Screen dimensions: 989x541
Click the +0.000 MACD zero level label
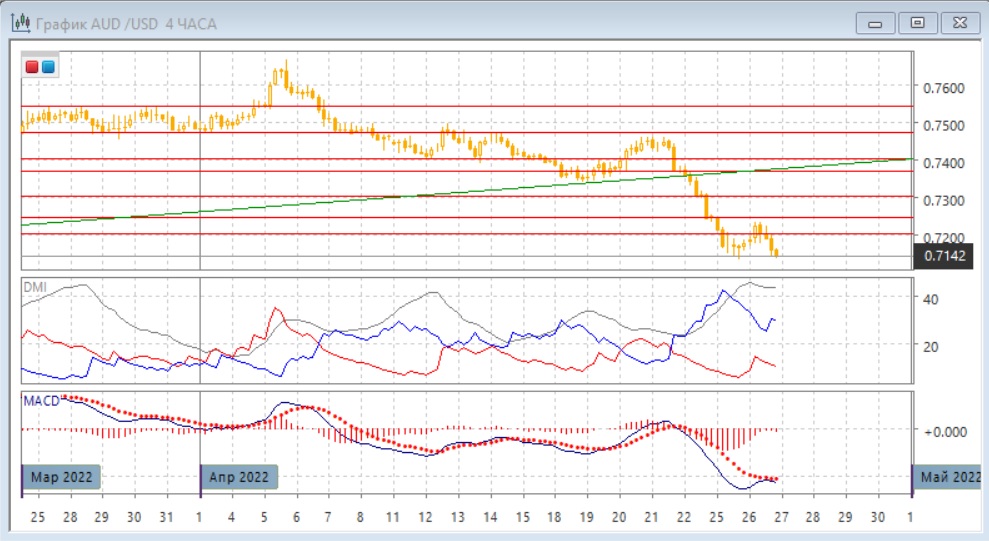[x=942, y=431]
